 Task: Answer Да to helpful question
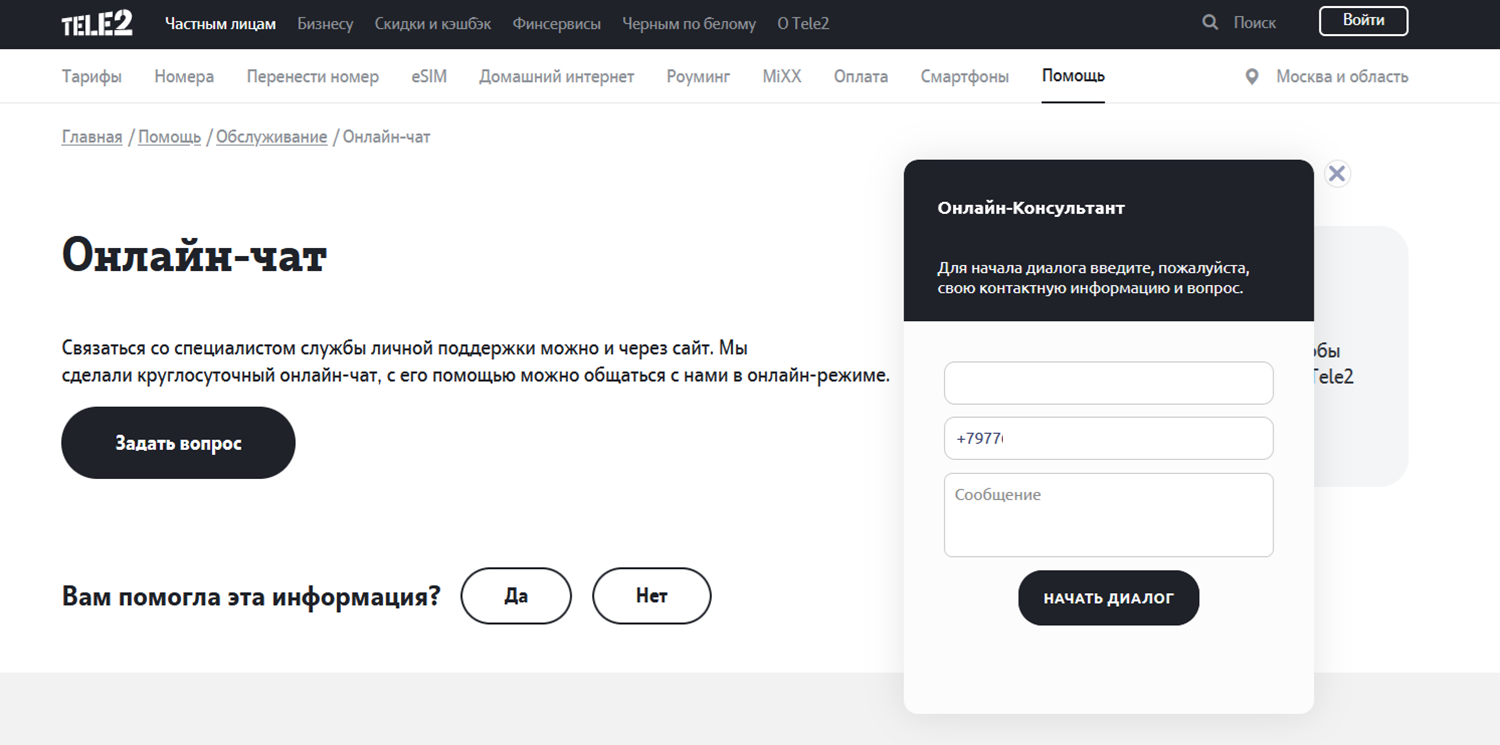(x=516, y=596)
